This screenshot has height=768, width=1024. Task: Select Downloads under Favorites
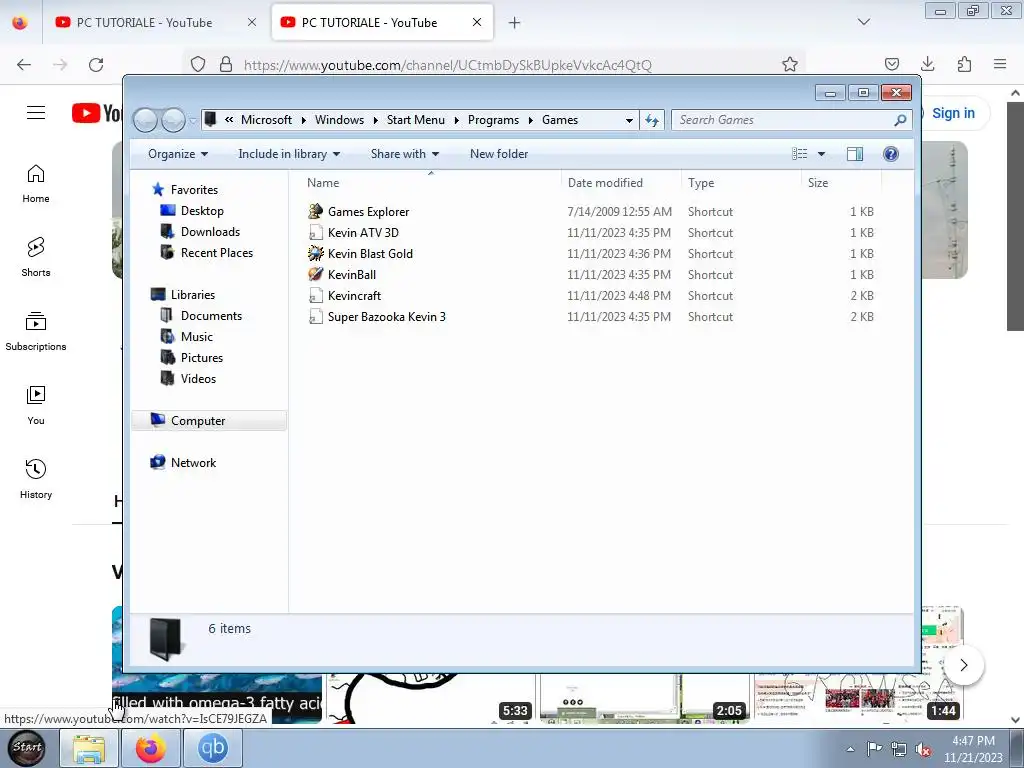pyautogui.click(x=210, y=232)
